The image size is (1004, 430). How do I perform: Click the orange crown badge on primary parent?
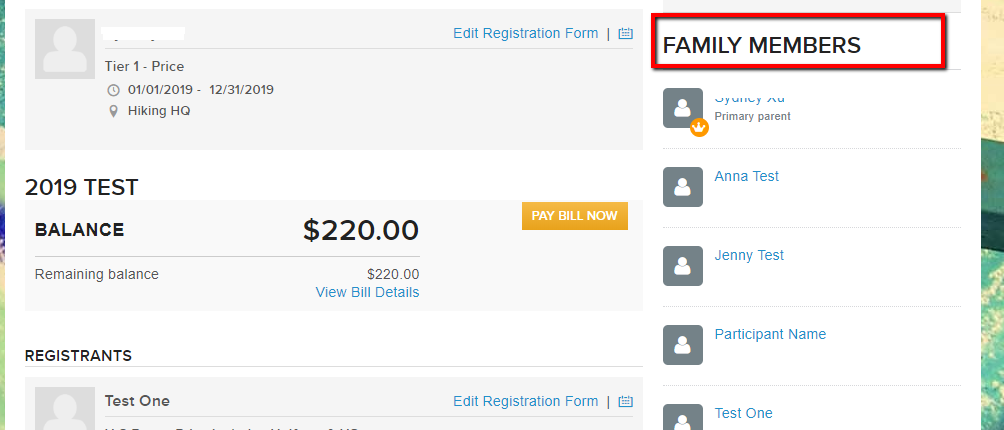(x=700, y=128)
